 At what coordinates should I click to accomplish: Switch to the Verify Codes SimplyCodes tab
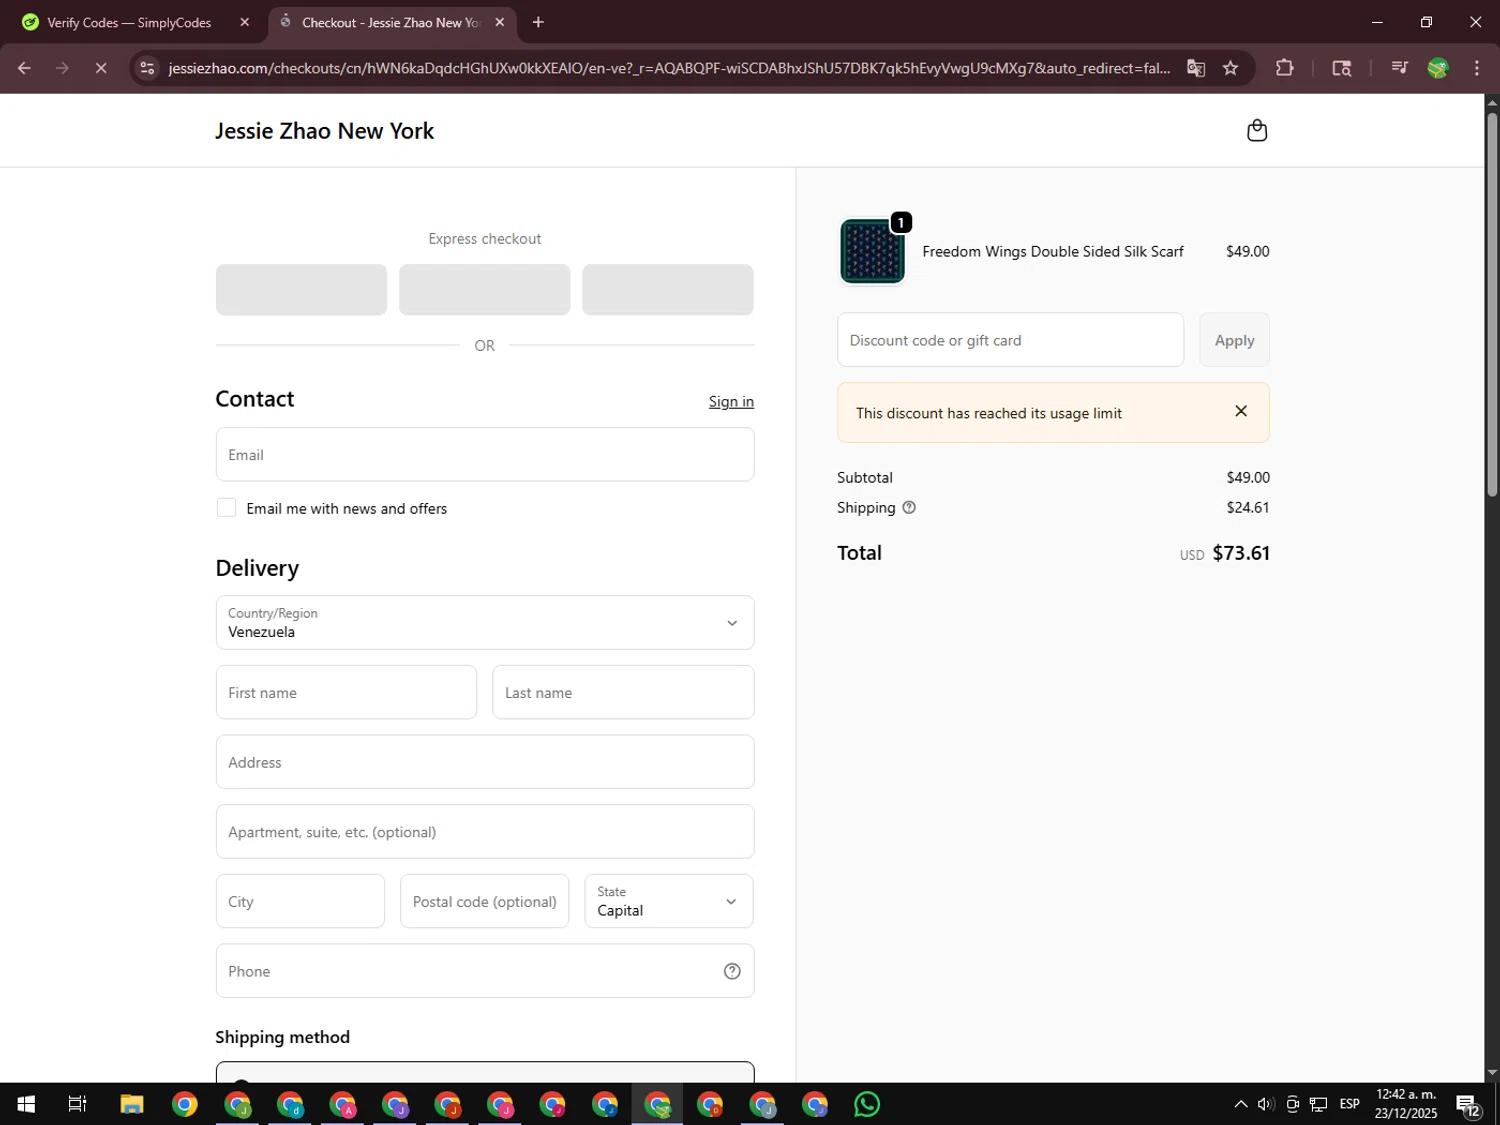[129, 22]
